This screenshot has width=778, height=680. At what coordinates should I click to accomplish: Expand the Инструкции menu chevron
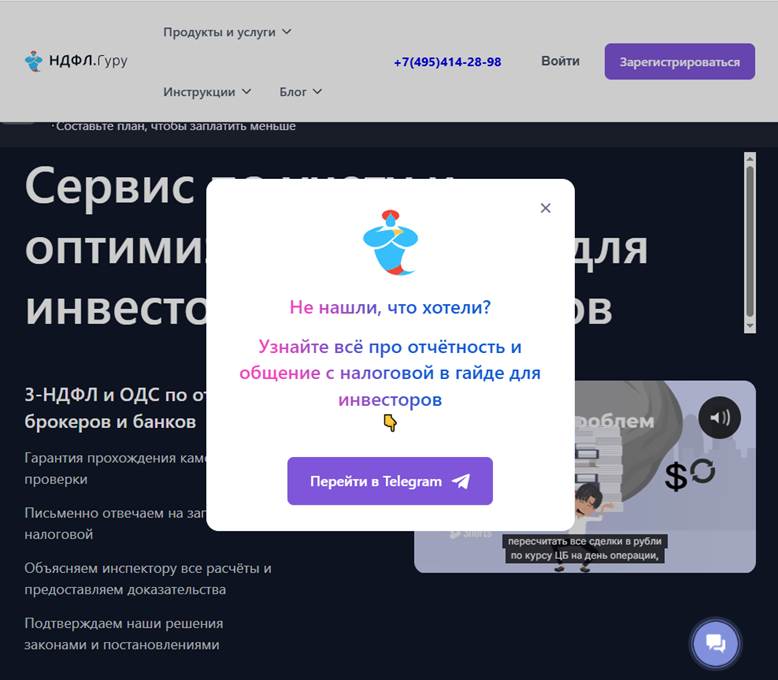[247, 92]
